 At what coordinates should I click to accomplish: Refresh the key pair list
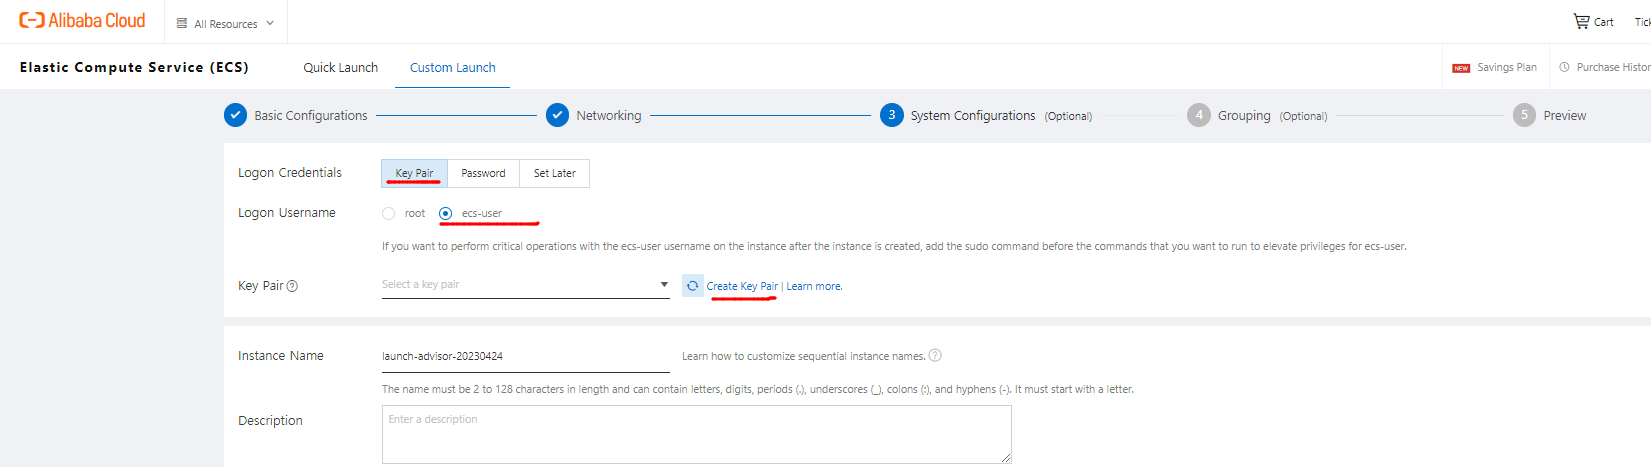tap(692, 286)
